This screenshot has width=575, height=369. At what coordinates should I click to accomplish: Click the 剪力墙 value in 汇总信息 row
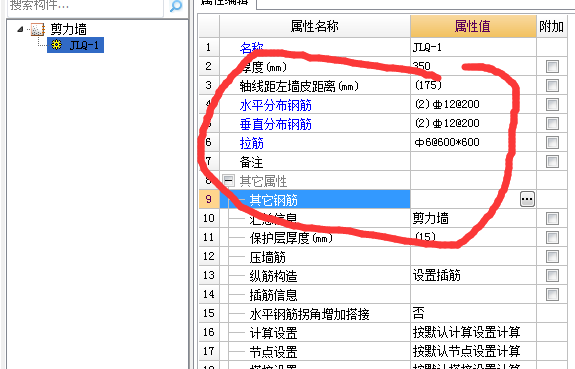point(473,219)
